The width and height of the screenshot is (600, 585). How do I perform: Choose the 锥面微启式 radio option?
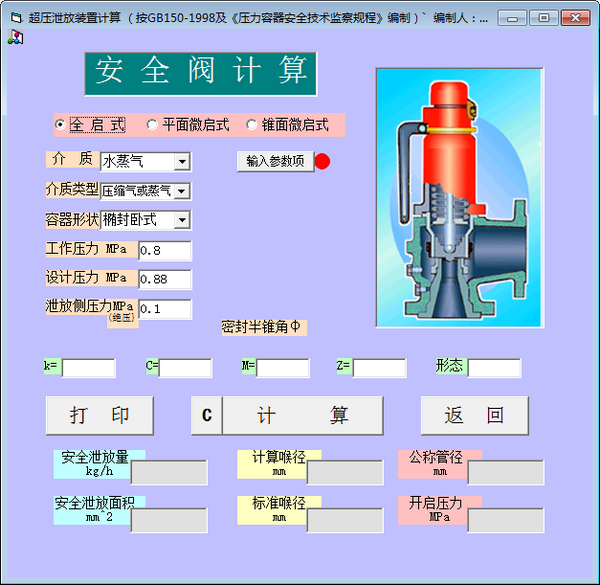coord(251,125)
